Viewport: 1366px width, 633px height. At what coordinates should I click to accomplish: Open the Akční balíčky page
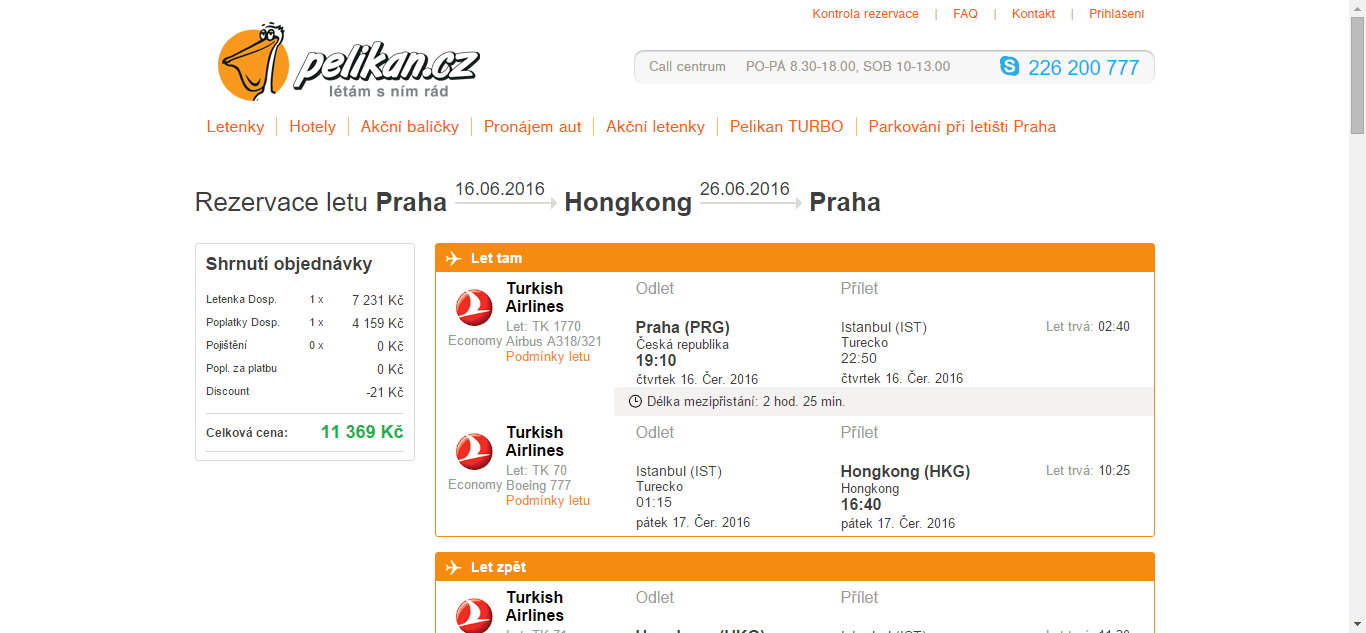409,127
